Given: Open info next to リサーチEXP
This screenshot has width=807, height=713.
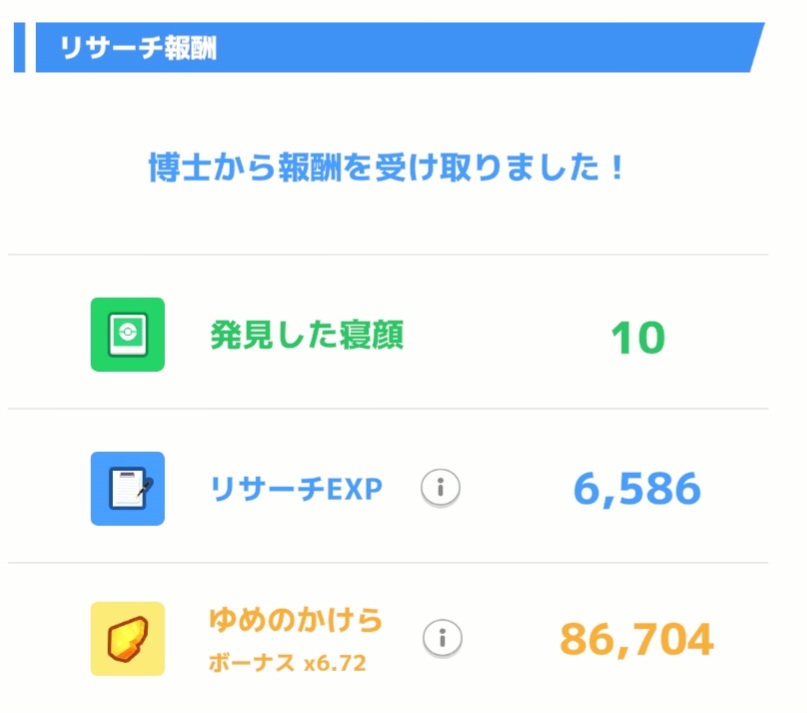Looking at the screenshot, I should 440,488.
